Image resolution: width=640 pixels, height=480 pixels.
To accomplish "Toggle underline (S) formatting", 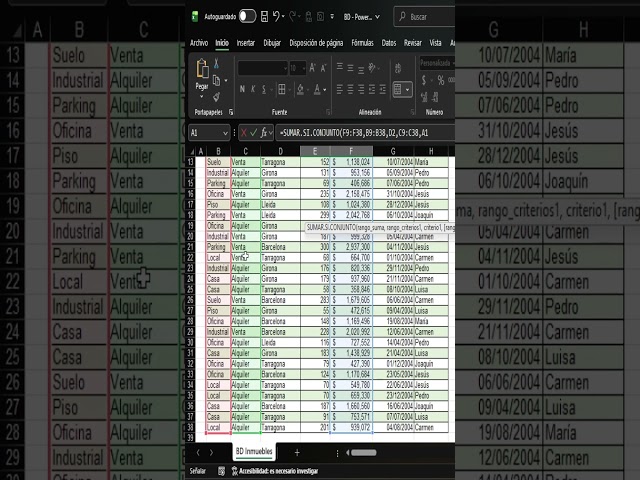I will coord(264,89).
